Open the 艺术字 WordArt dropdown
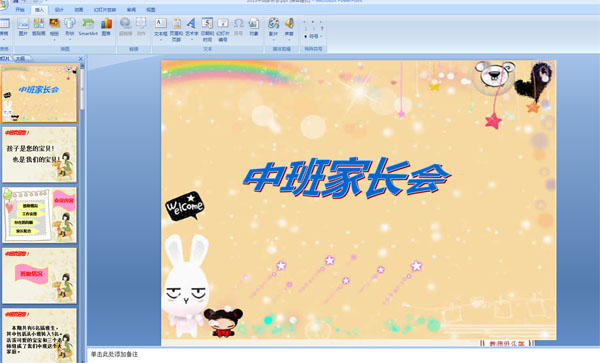 (x=192, y=28)
